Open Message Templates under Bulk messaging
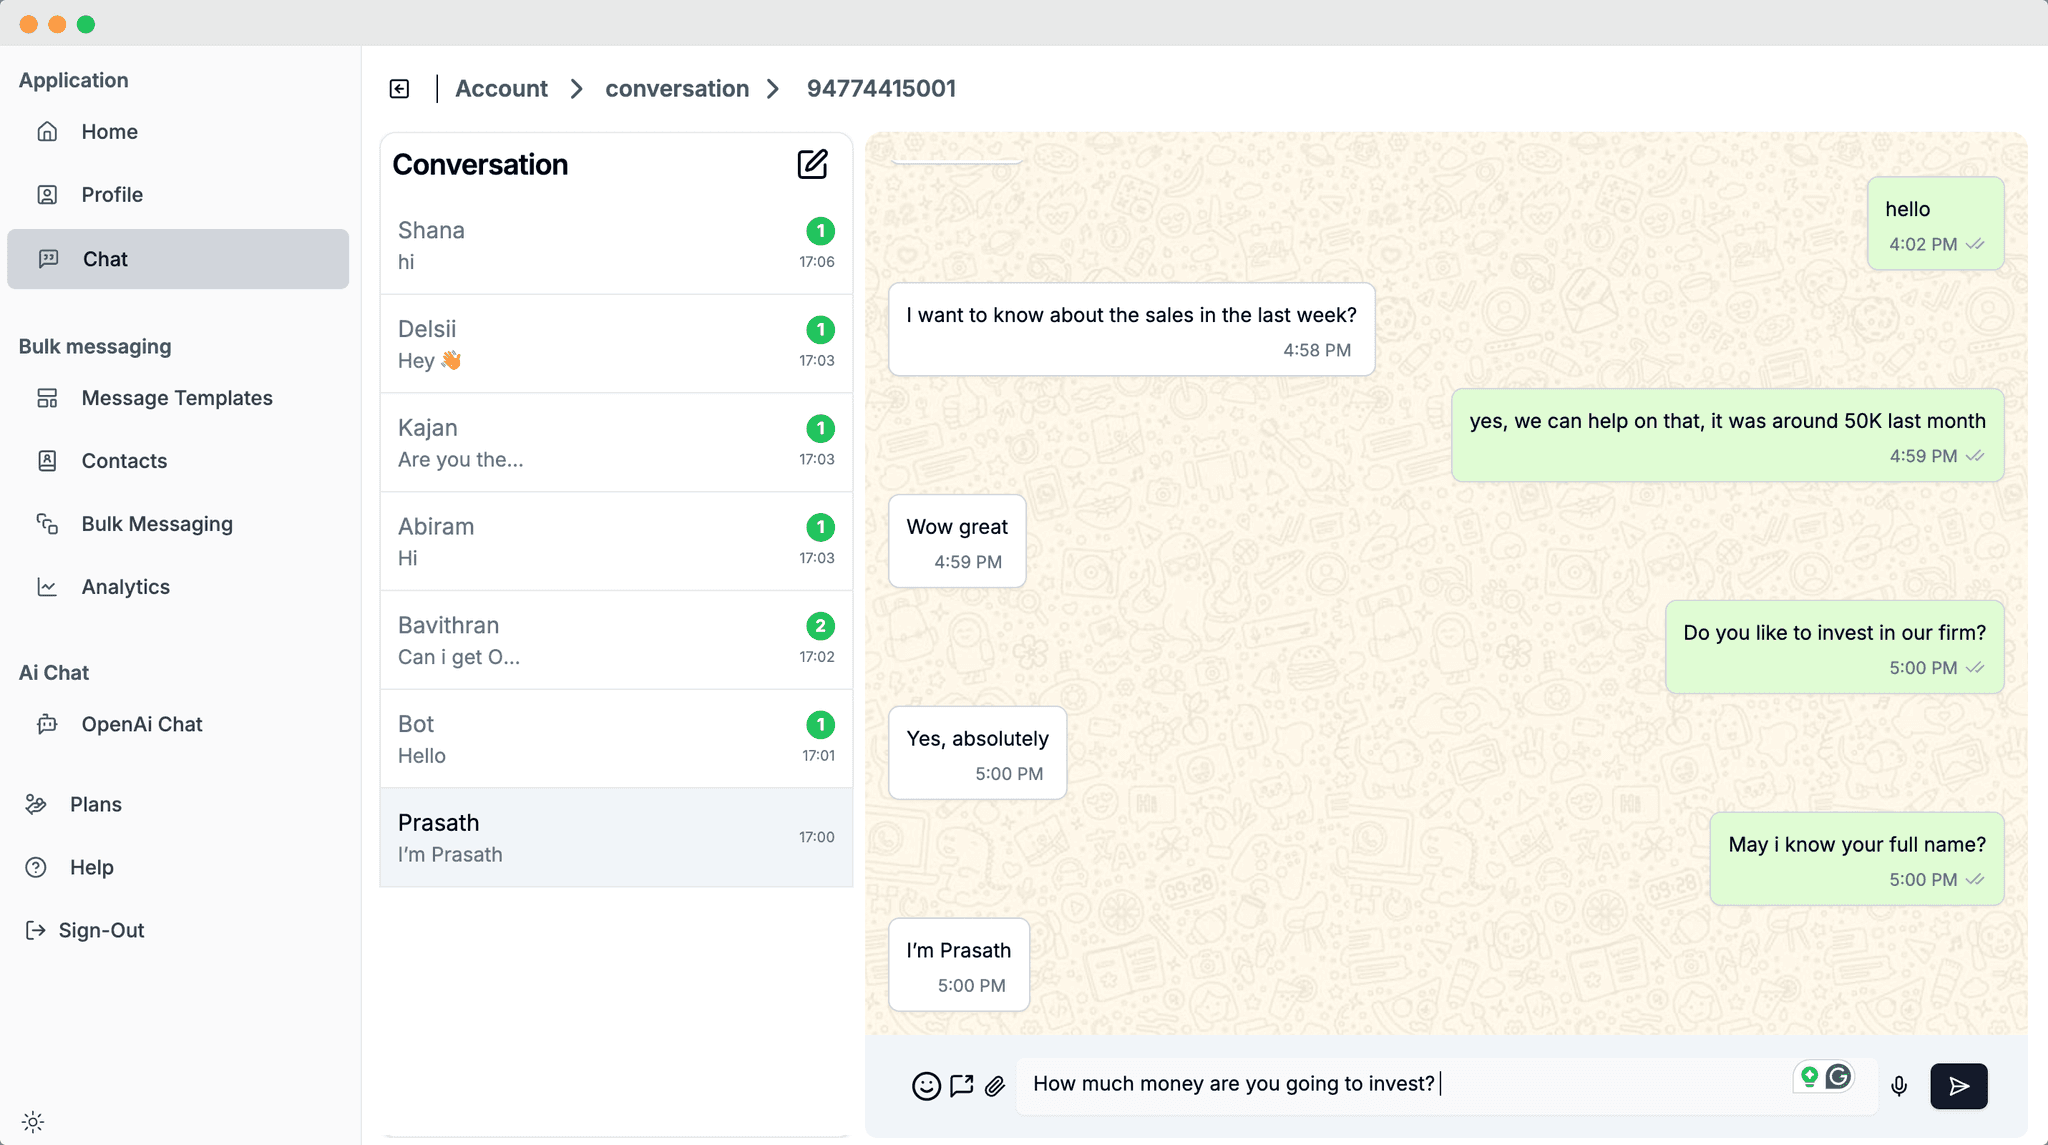 [x=176, y=397]
